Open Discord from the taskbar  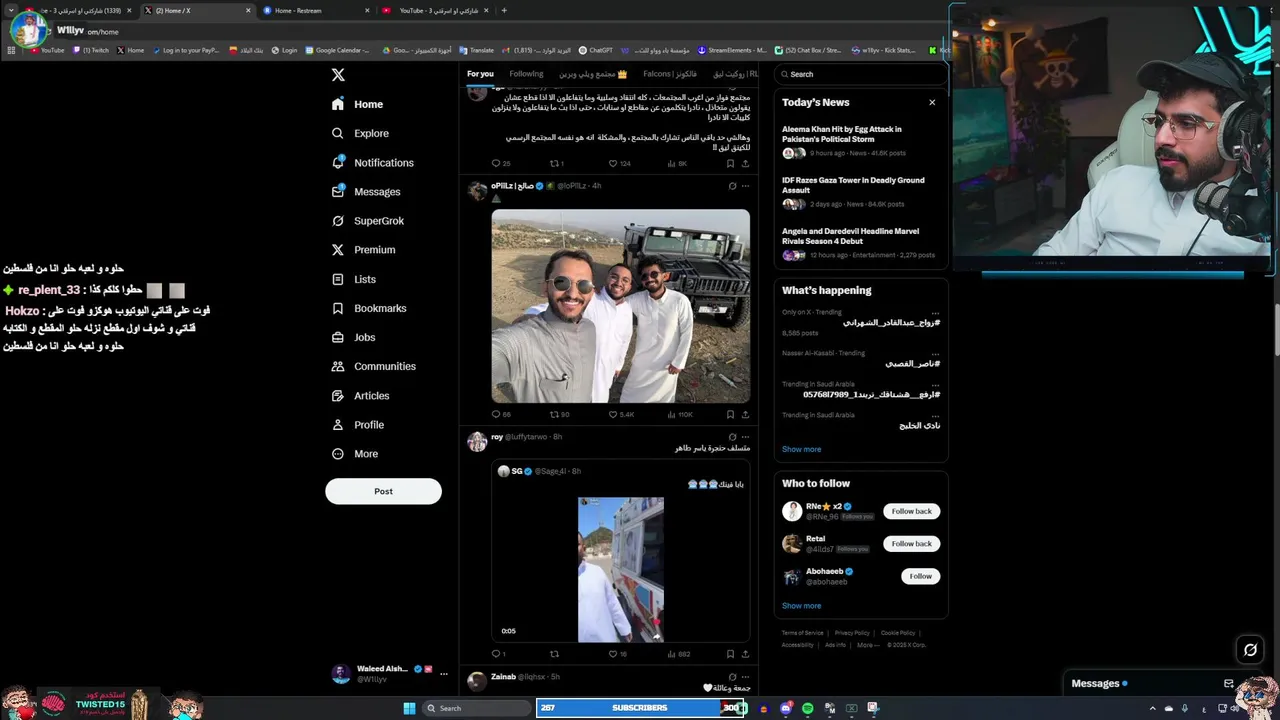(x=786, y=708)
